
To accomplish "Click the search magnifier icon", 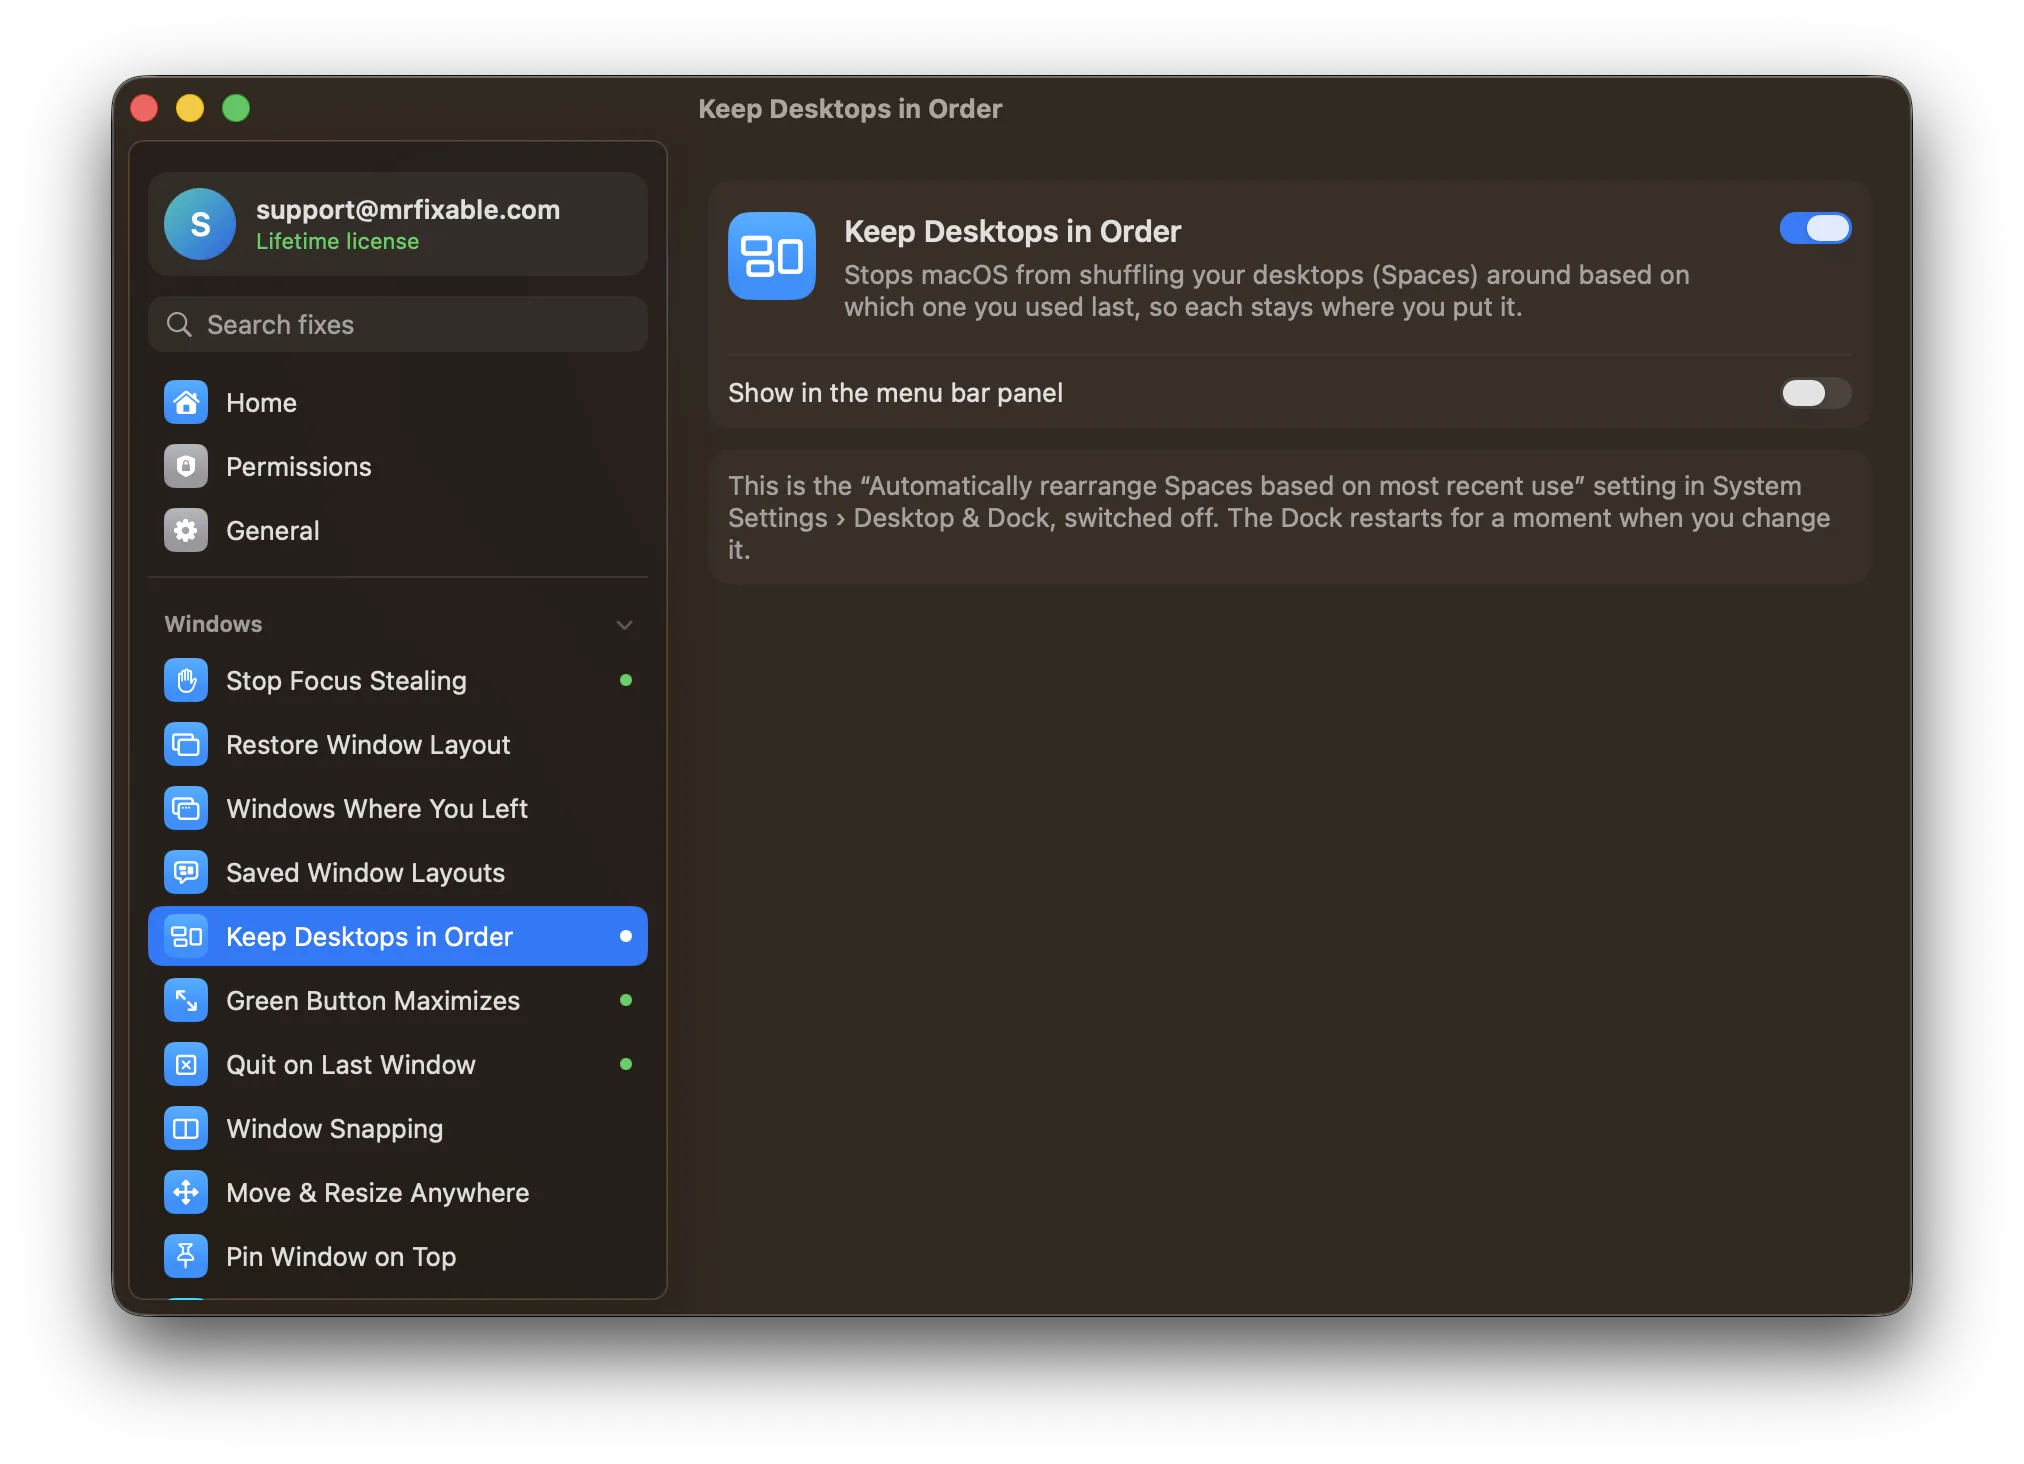I will pyautogui.click(x=179, y=325).
